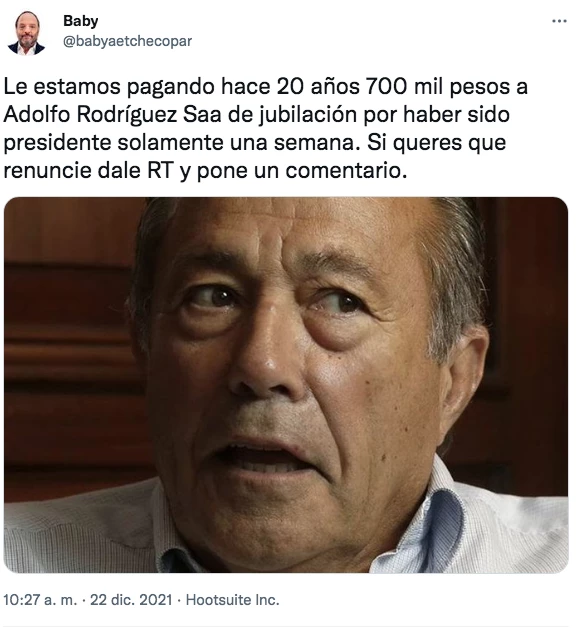This screenshot has height=632, width=580.
Task: Click the Baby profile avatar picture
Action: 27,33
